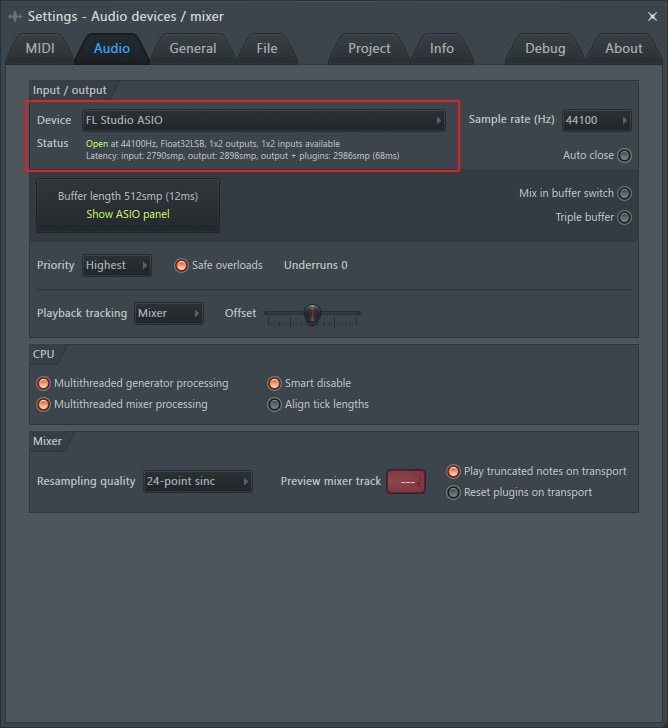Open the Device dropdown showing FL Studio ASIO

click(264, 120)
